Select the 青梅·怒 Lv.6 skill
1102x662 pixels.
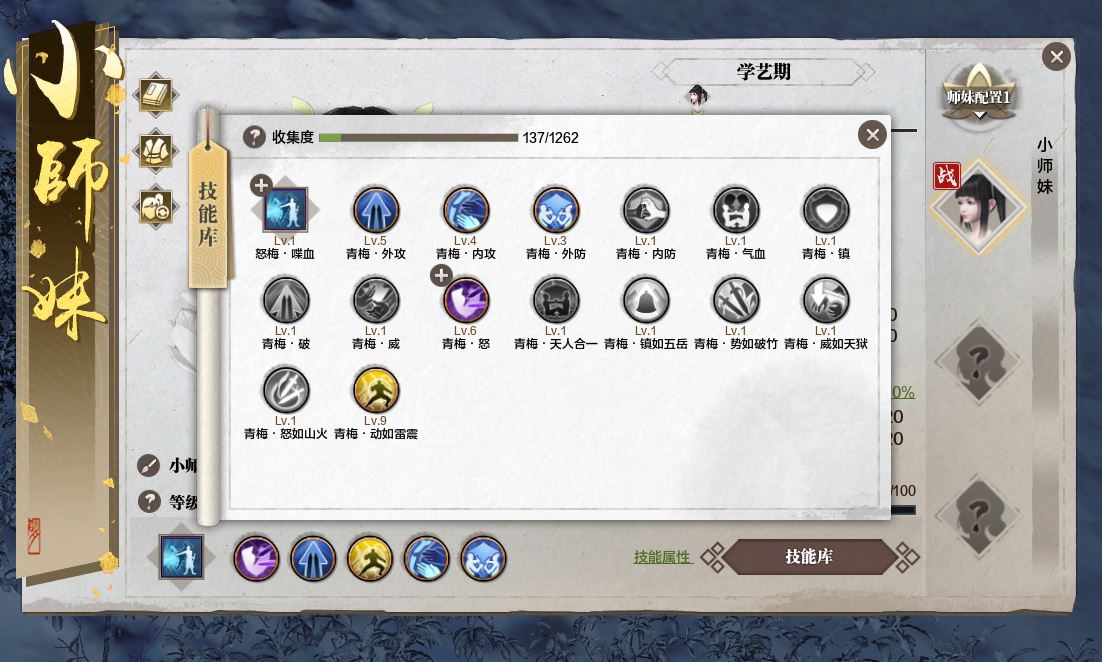tap(465, 299)
